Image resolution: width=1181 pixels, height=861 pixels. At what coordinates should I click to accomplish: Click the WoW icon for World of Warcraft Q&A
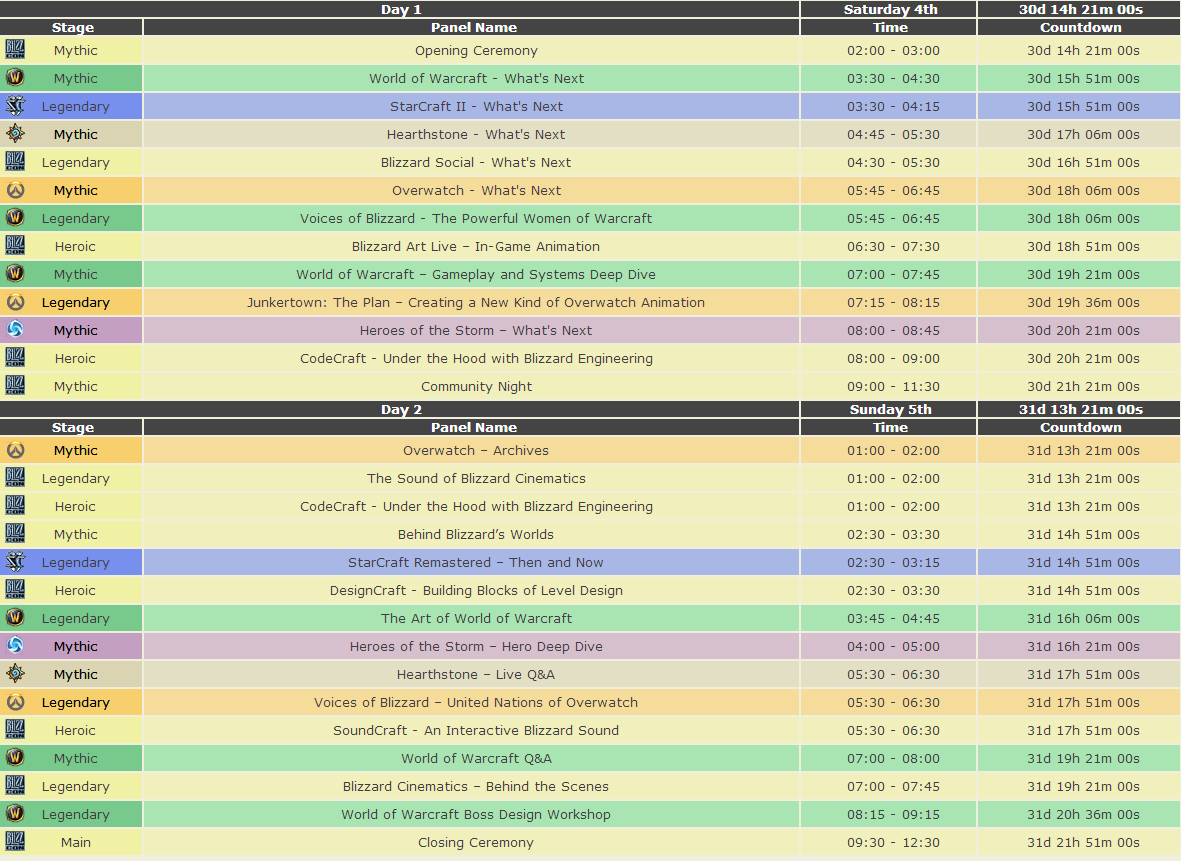15,758
